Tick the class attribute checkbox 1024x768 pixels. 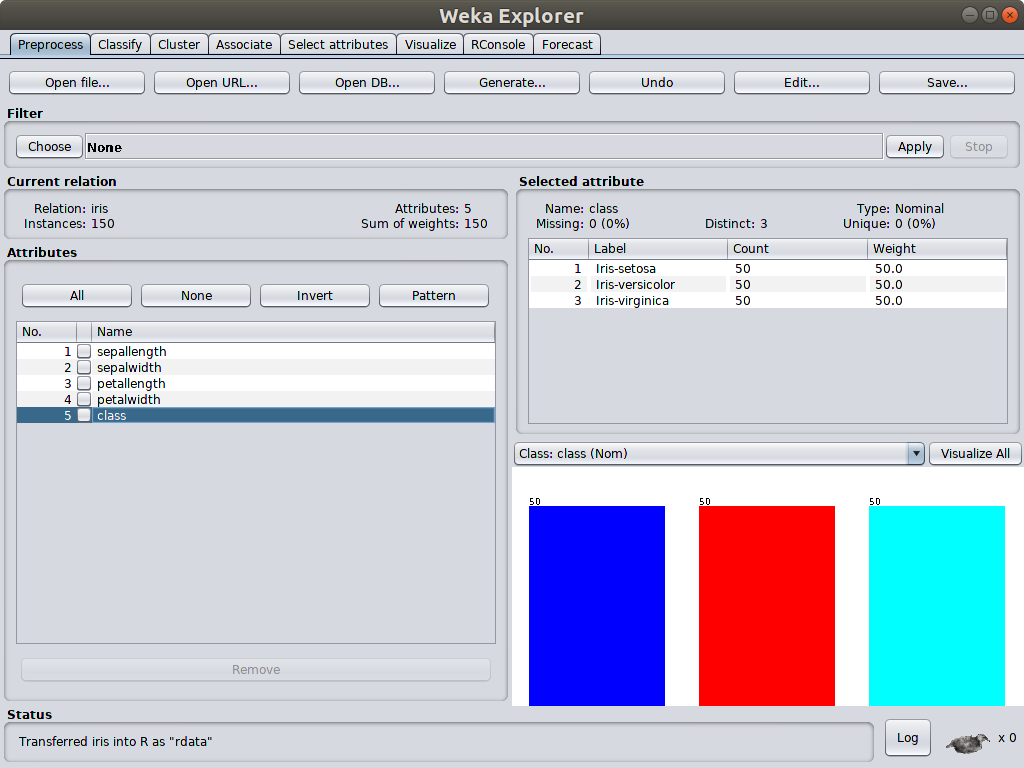point(84,415)
